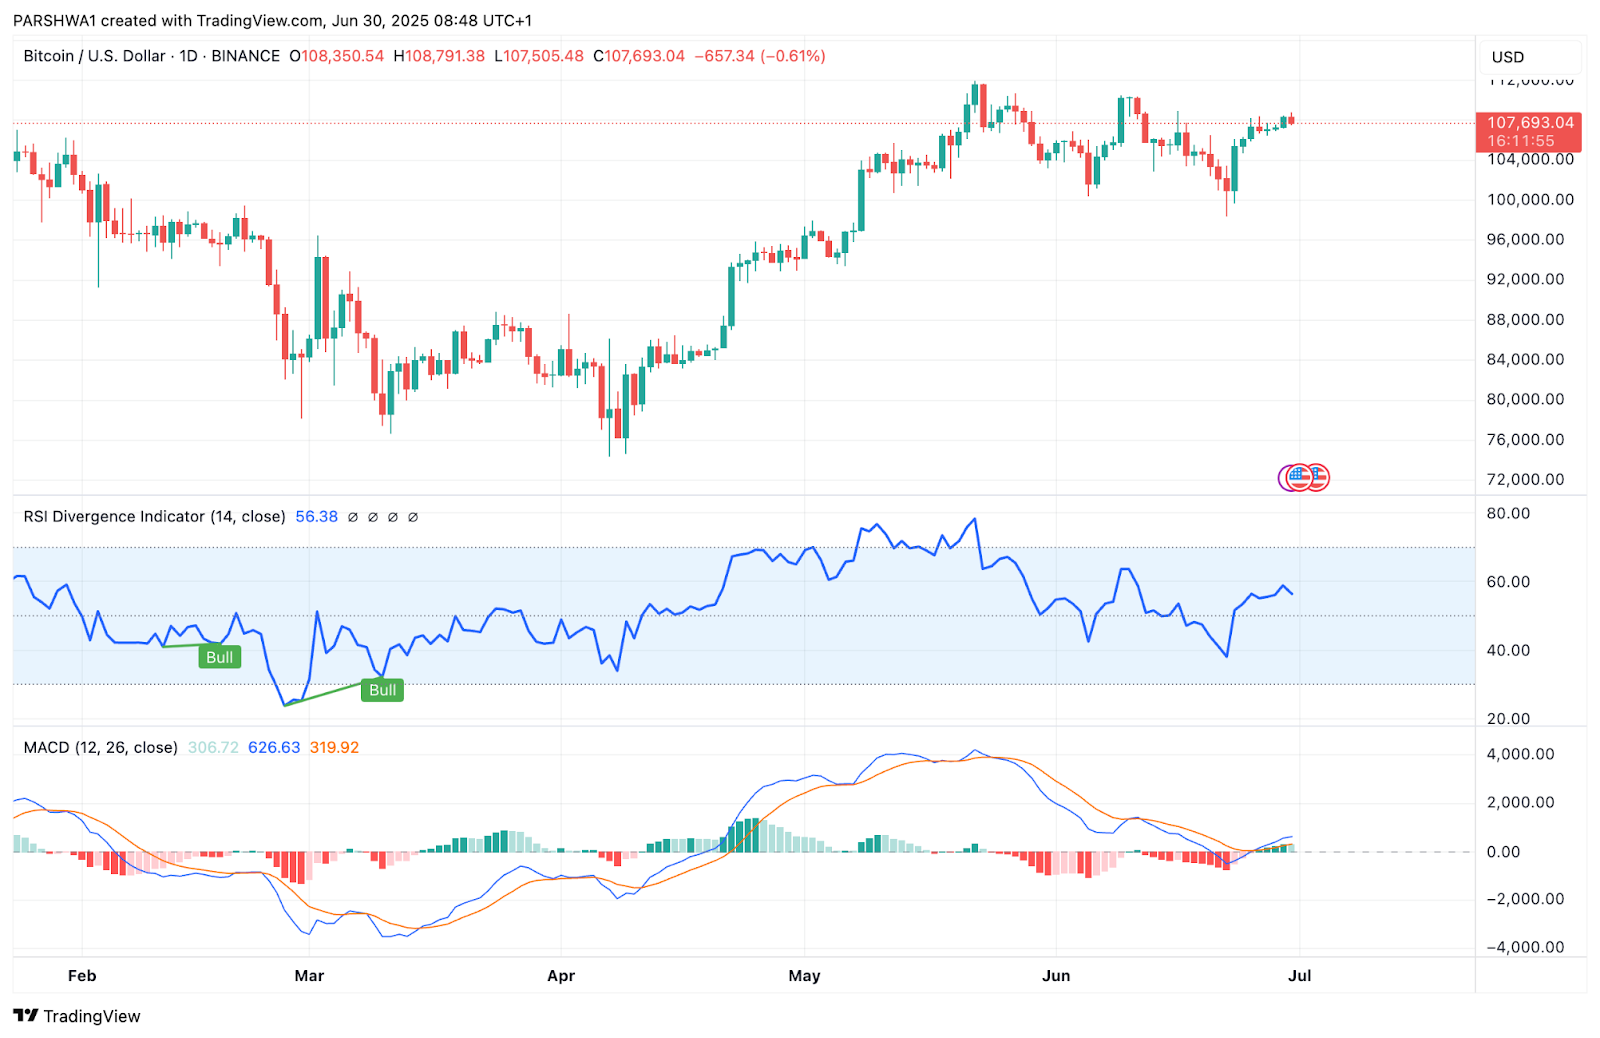Image resolution: width=1600 pixels, height=1038 pixels.
Task: Click the 100,000.00 price axis label
Action: [1530, 200]
